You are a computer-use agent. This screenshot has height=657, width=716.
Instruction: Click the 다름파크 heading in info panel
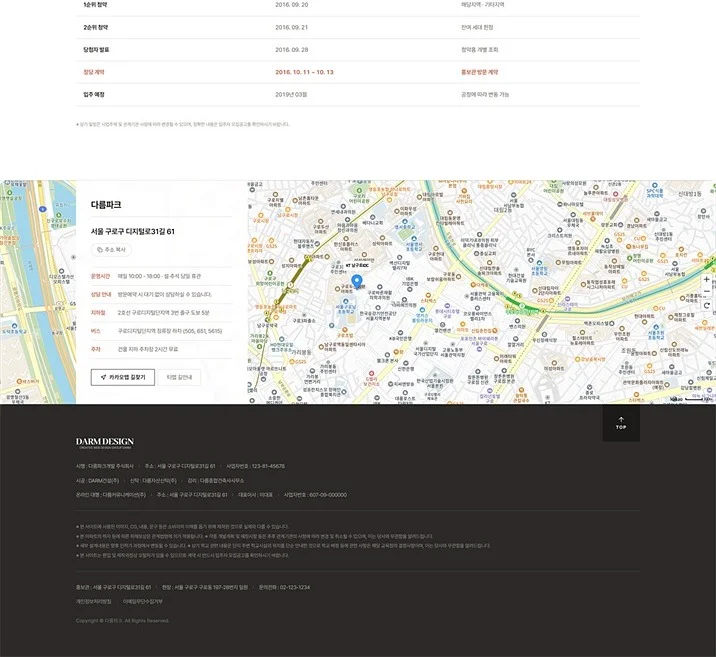[x=106, y=205]
